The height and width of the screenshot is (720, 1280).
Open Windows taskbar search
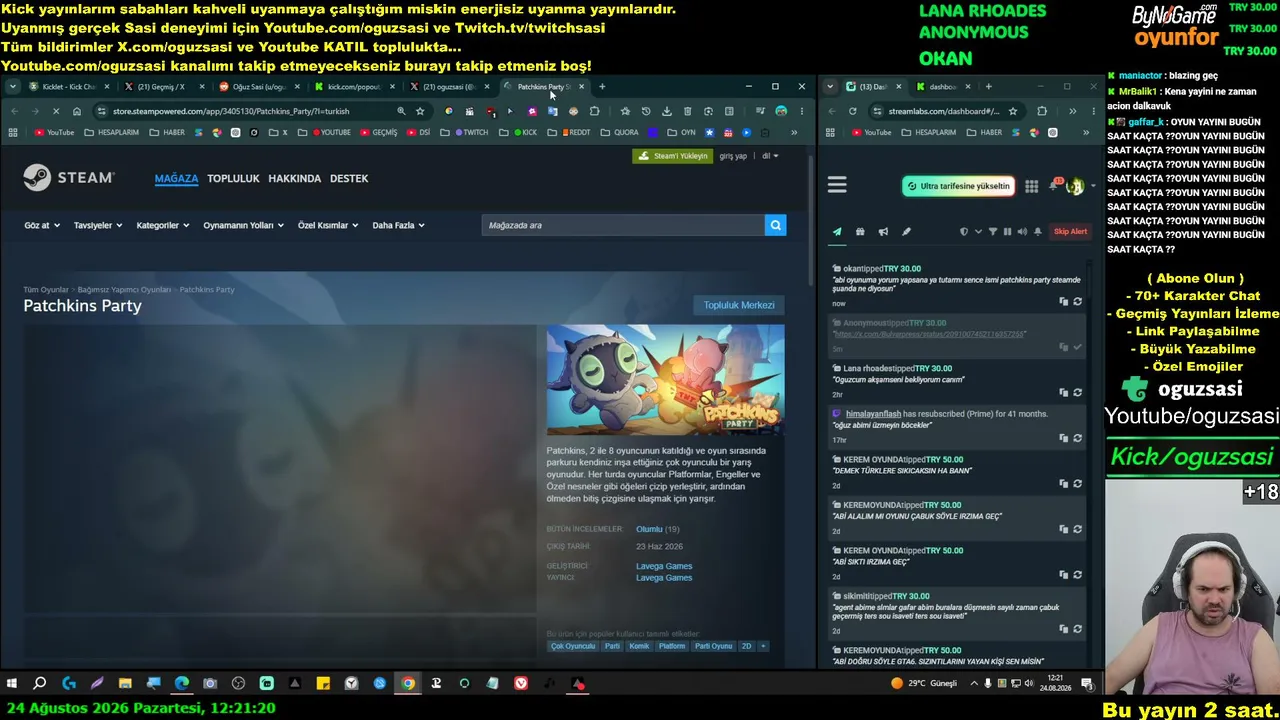(x=40, y=684)
